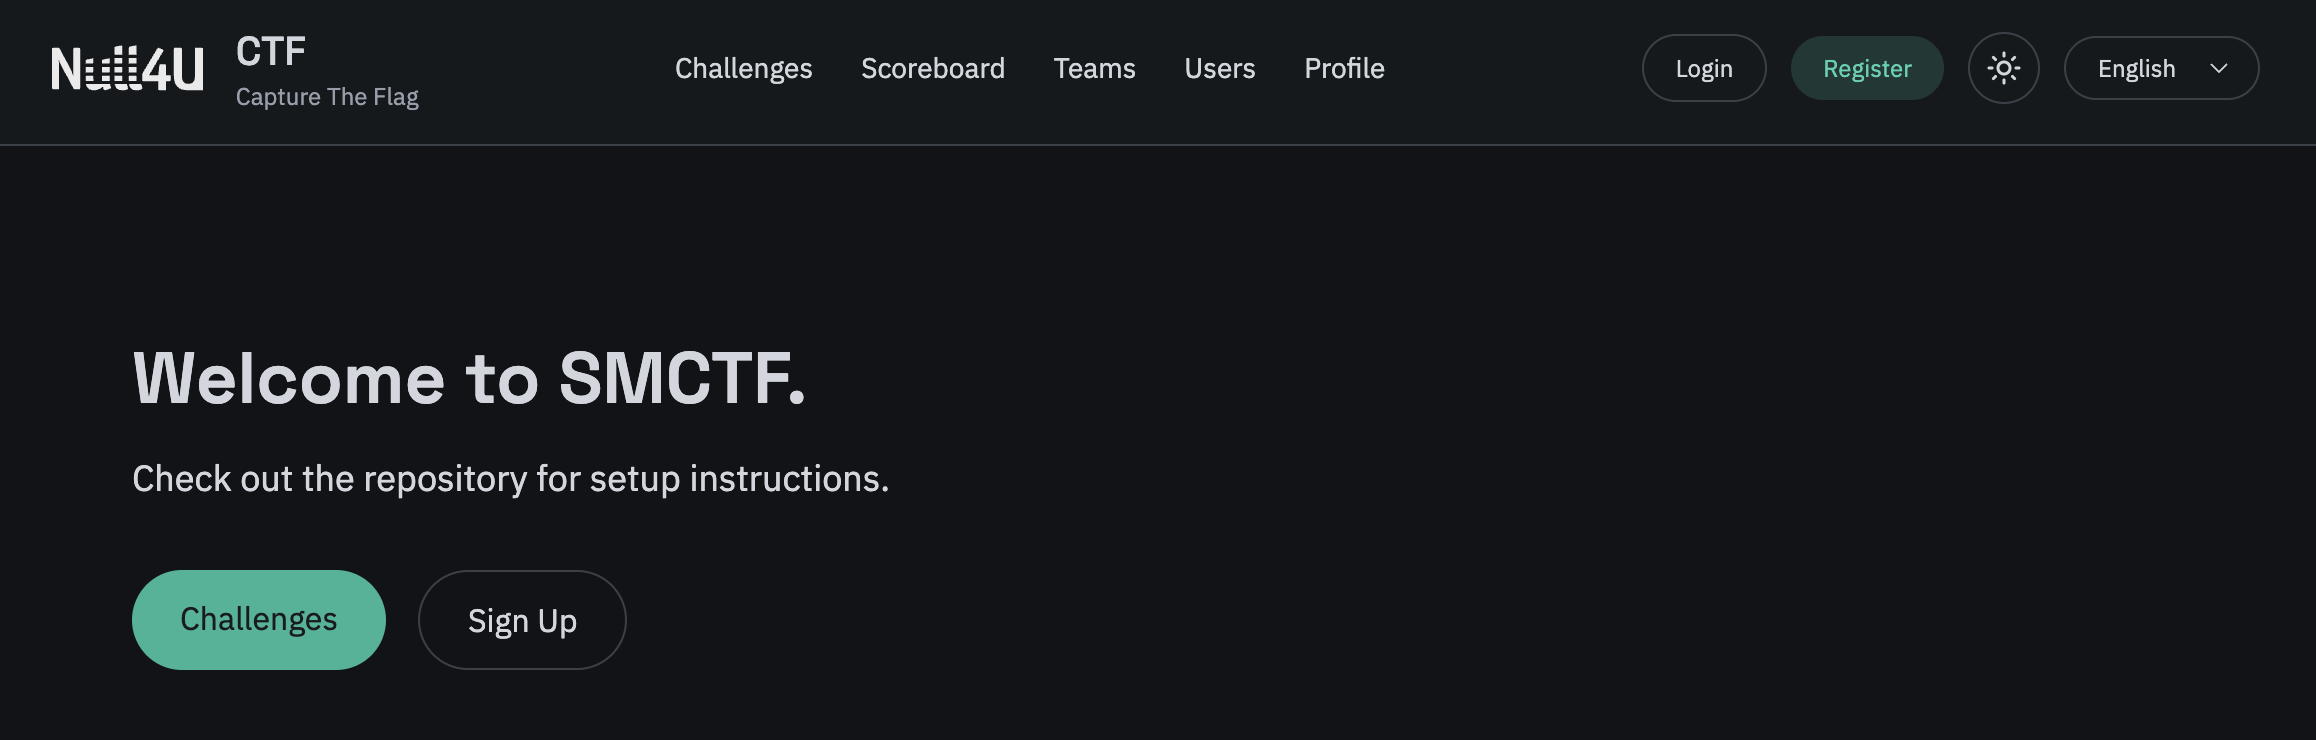The width and height of the screenshot is (2316, 740).
Task: Click the setup instructions text
Action: 510,479
